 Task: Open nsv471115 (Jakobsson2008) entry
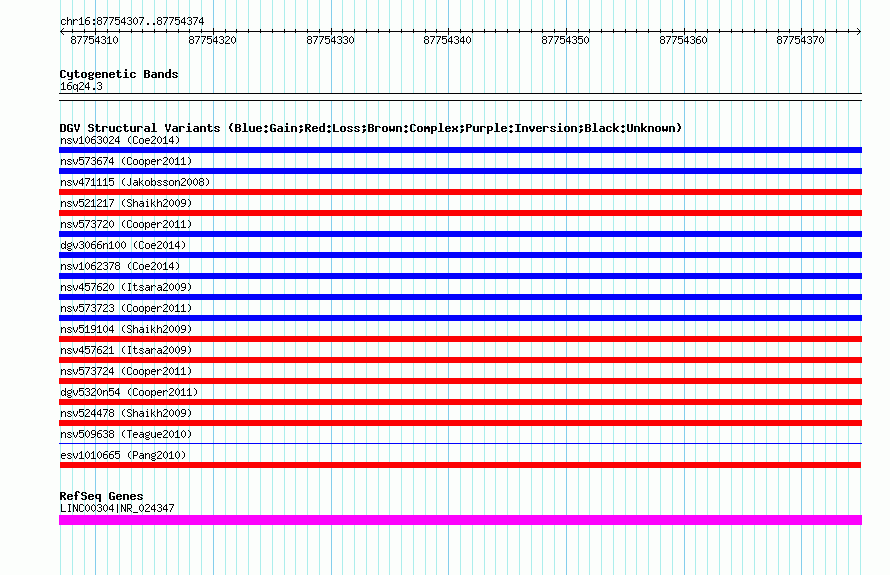pos(135,182)
